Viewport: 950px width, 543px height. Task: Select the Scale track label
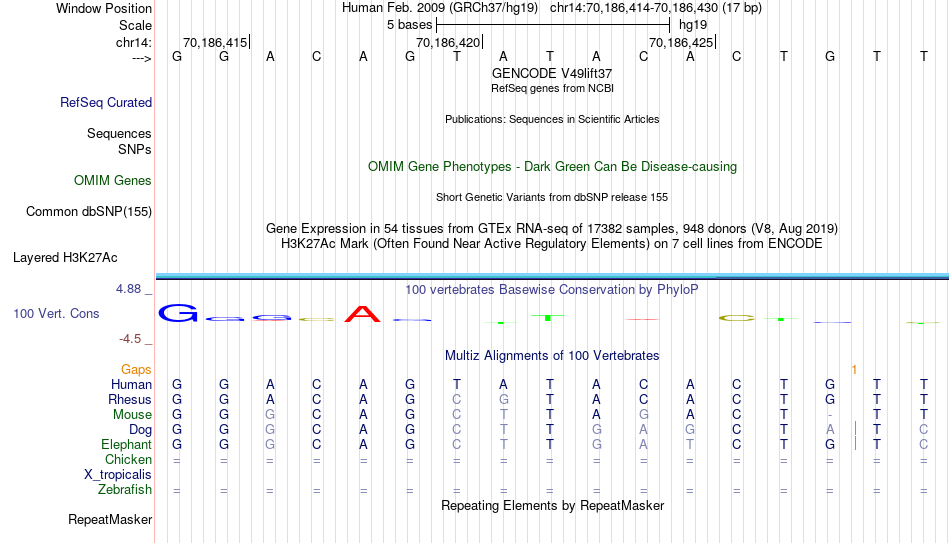(x=135, y=25)
